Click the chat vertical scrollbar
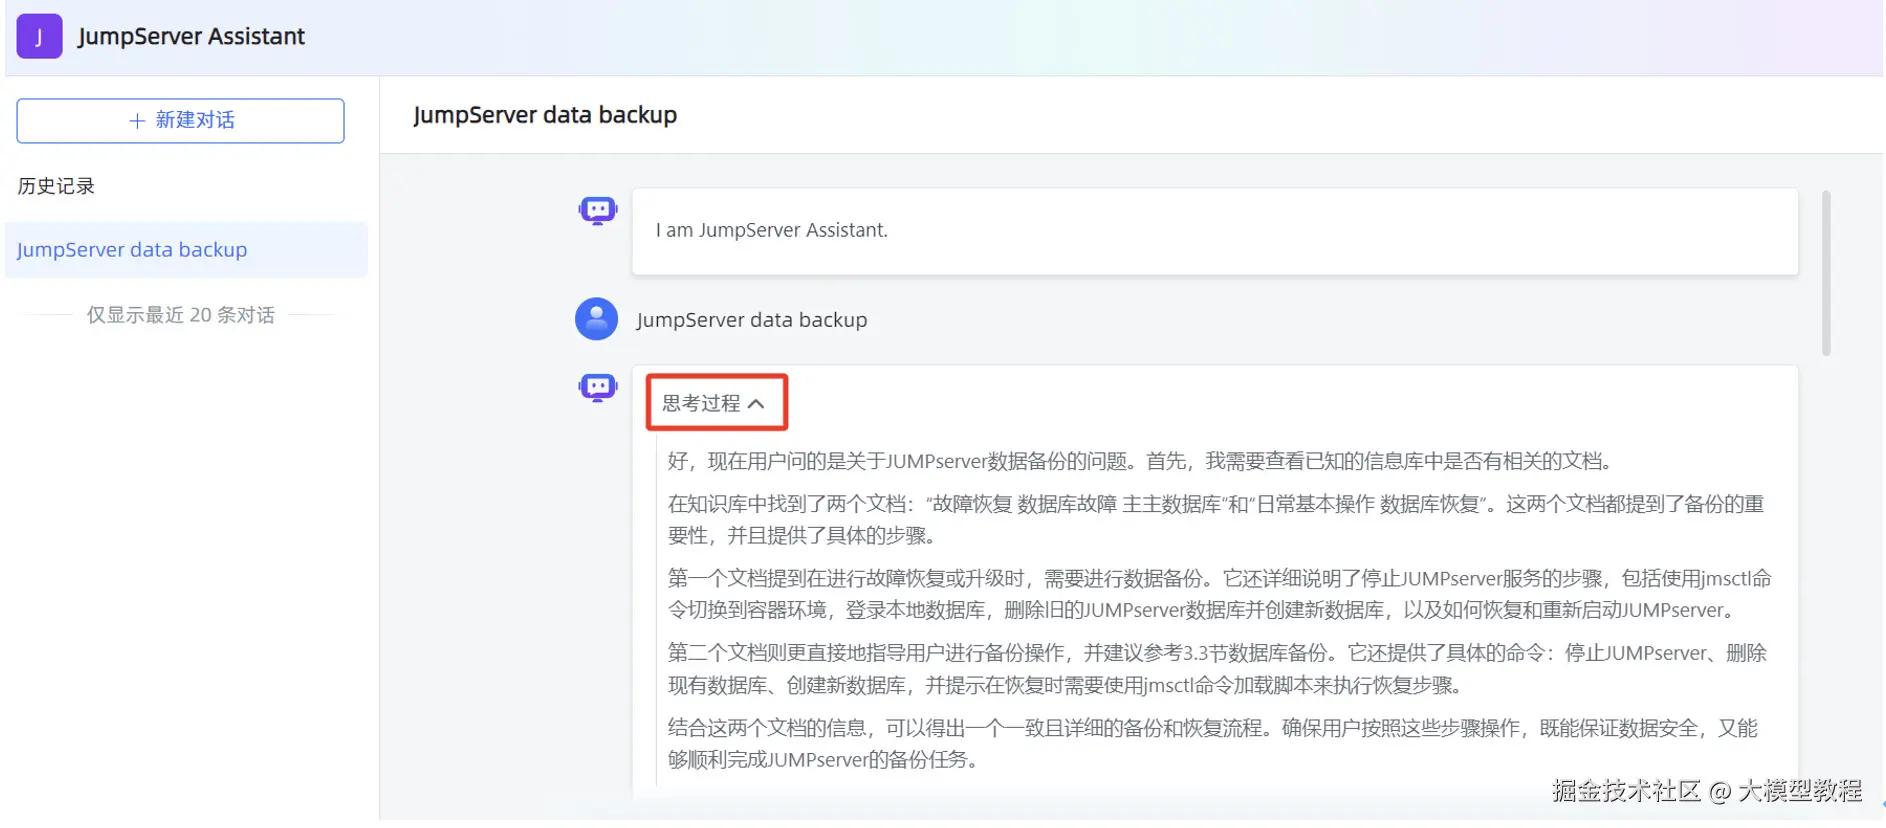This screenshot has height=828, width=1886. tap(1826, 273)
